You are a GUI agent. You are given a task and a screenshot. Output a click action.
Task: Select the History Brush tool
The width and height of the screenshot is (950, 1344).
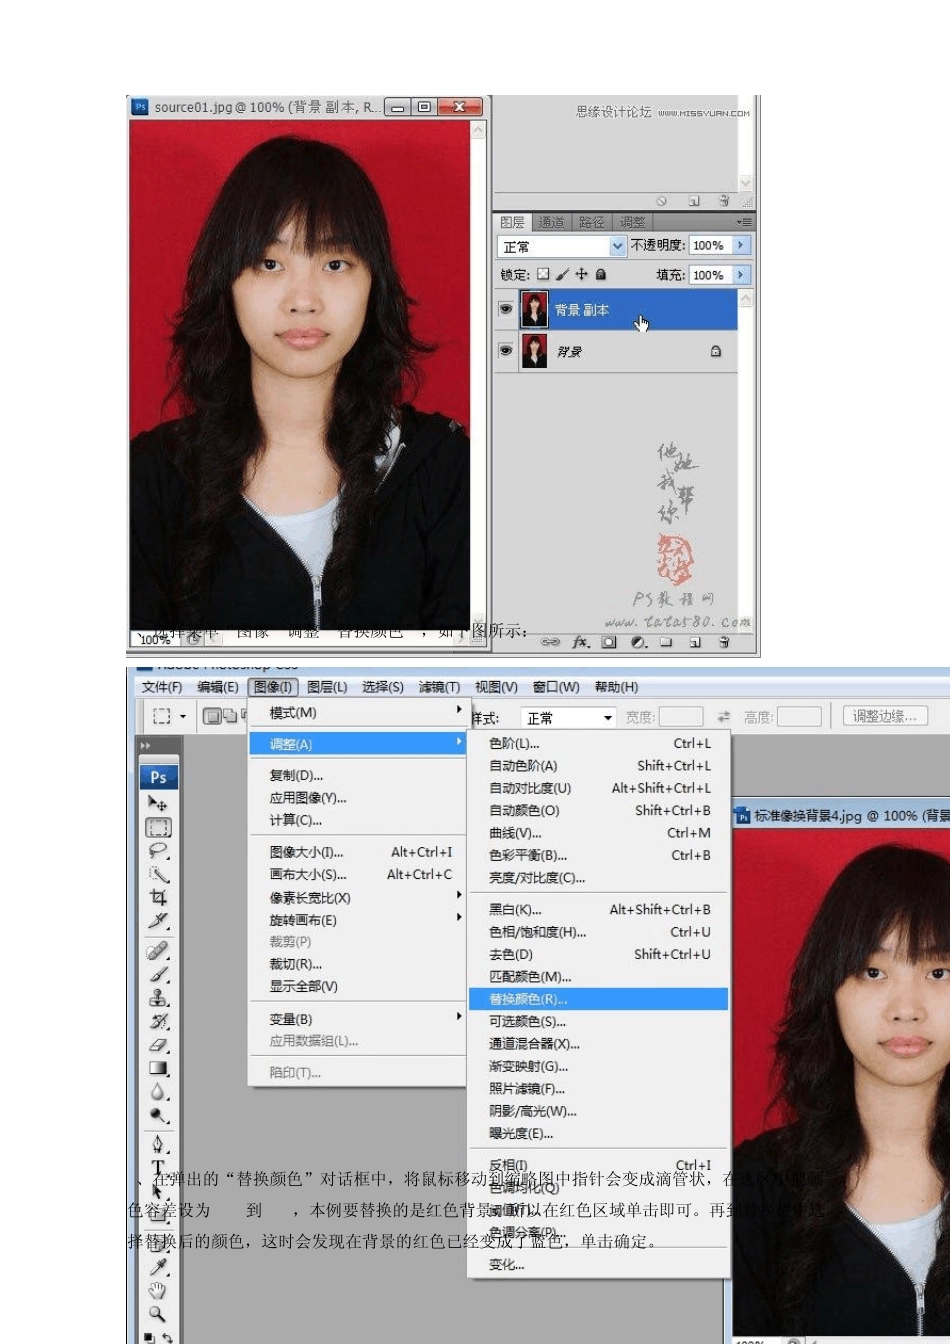(x=158, y=1021)
